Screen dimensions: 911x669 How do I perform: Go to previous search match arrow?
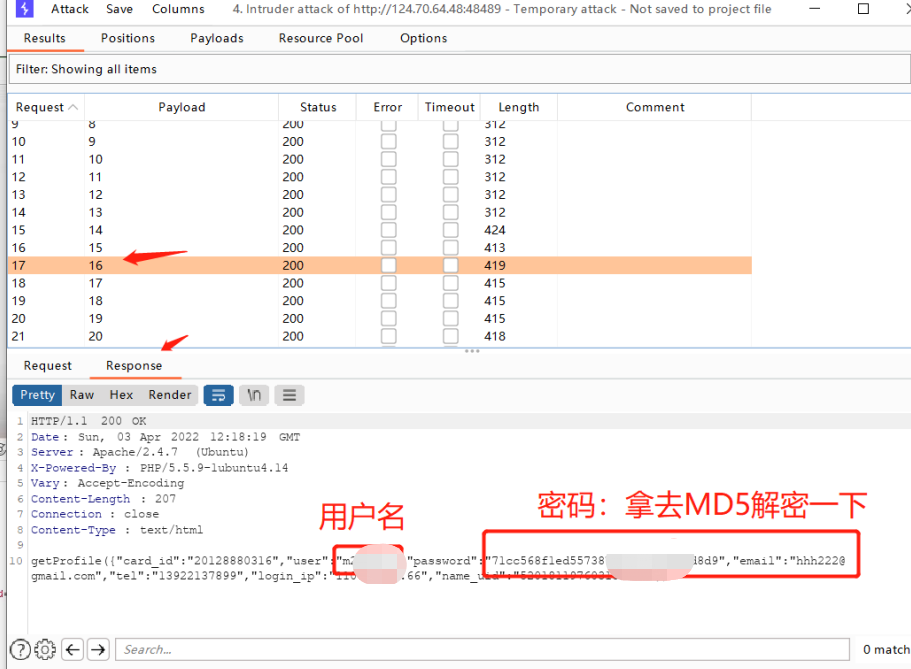[73, 649]
